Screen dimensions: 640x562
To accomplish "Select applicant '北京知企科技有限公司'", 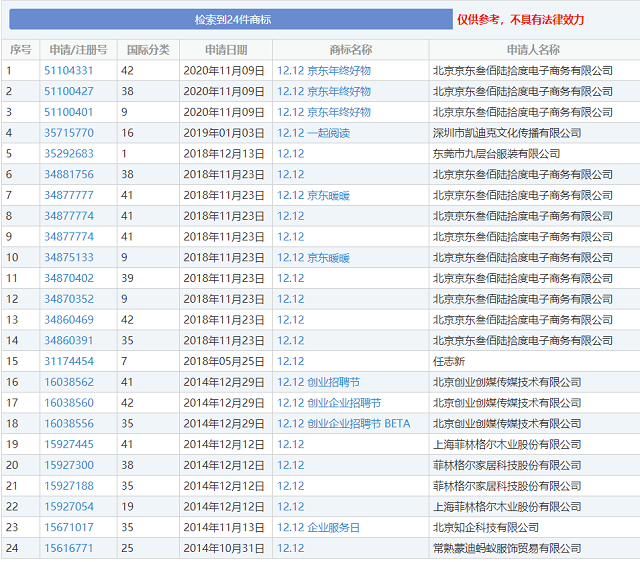I will point(486,528).
